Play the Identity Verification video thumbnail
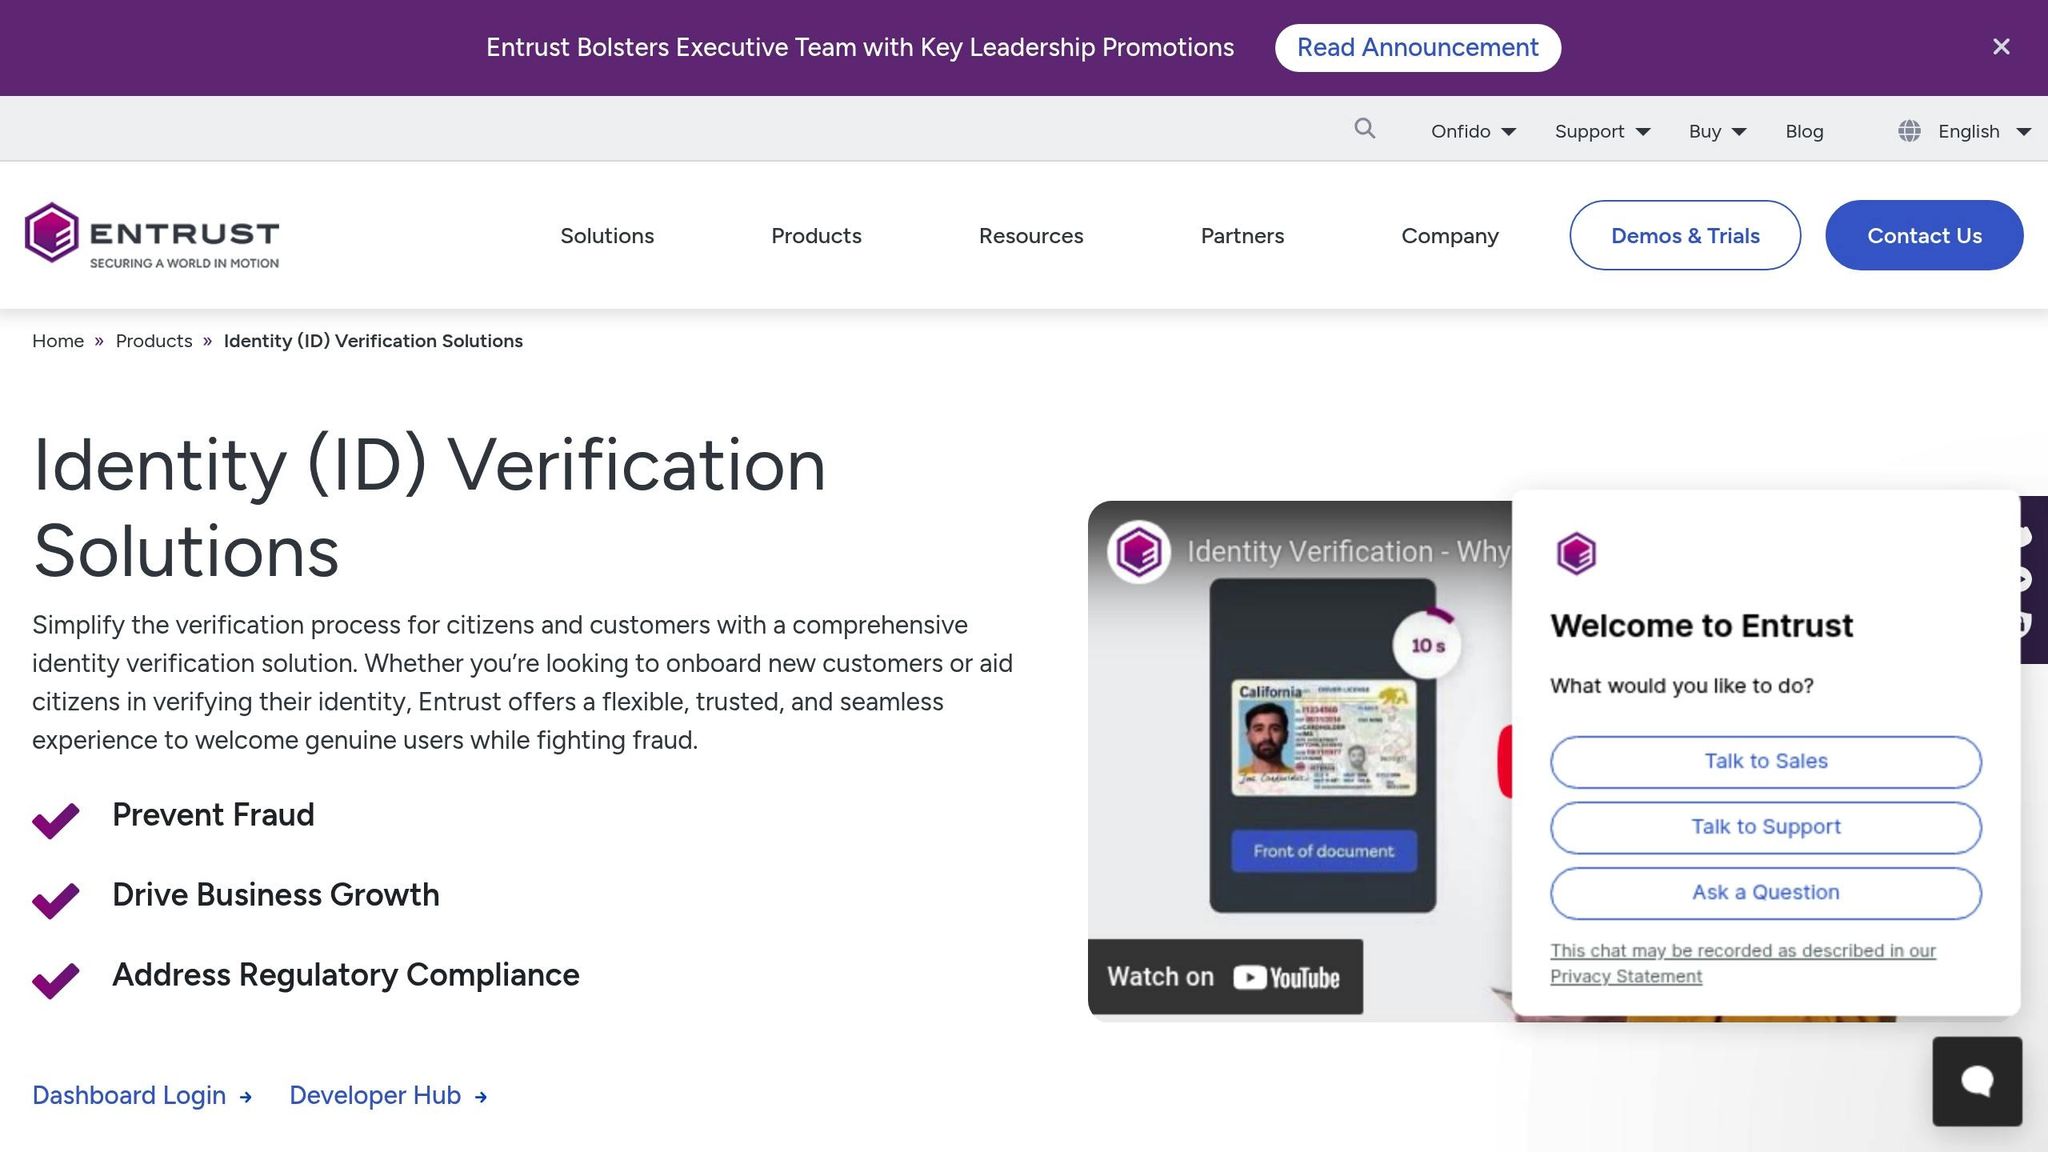This screenshot has height=1152, width=2048. click(1300, 760)
